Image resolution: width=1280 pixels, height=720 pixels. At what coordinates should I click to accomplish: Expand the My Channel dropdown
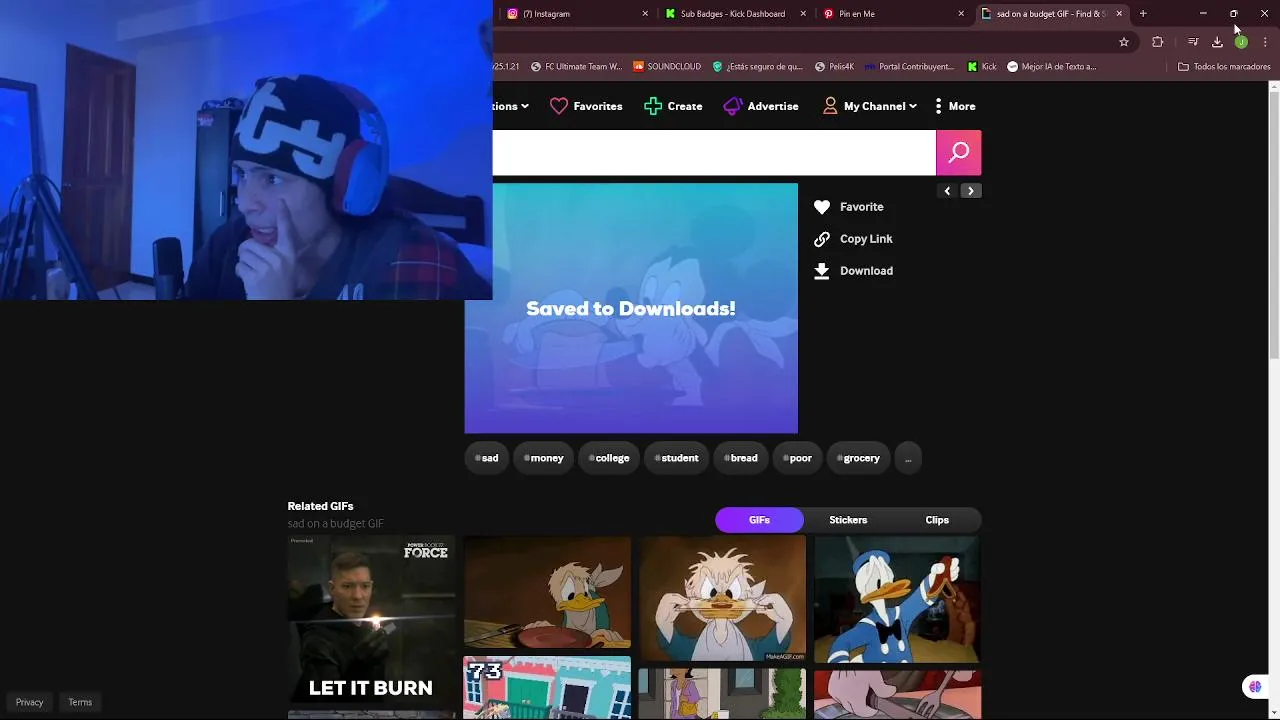(869, 106)
